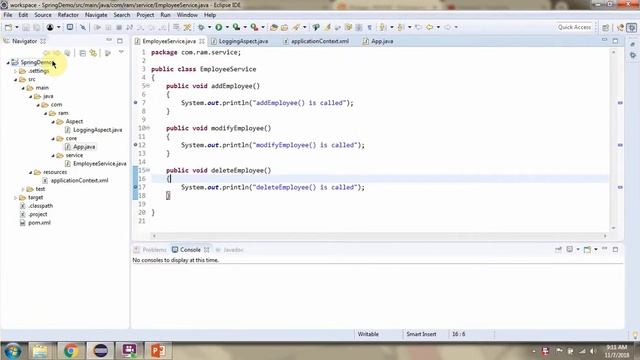640x360 pixels.
Task: Expand the .settings folder
Action: (16, 71)
